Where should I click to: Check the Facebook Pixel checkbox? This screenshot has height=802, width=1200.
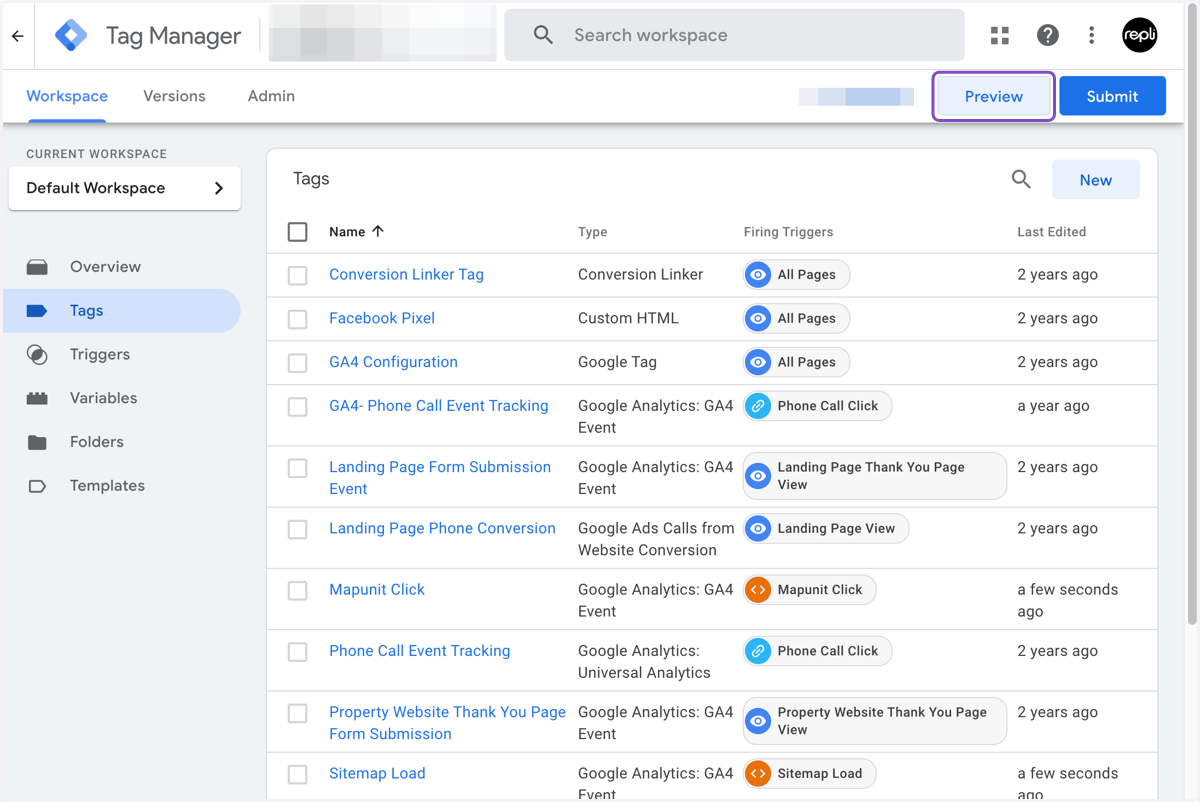(x=298, y=319)
